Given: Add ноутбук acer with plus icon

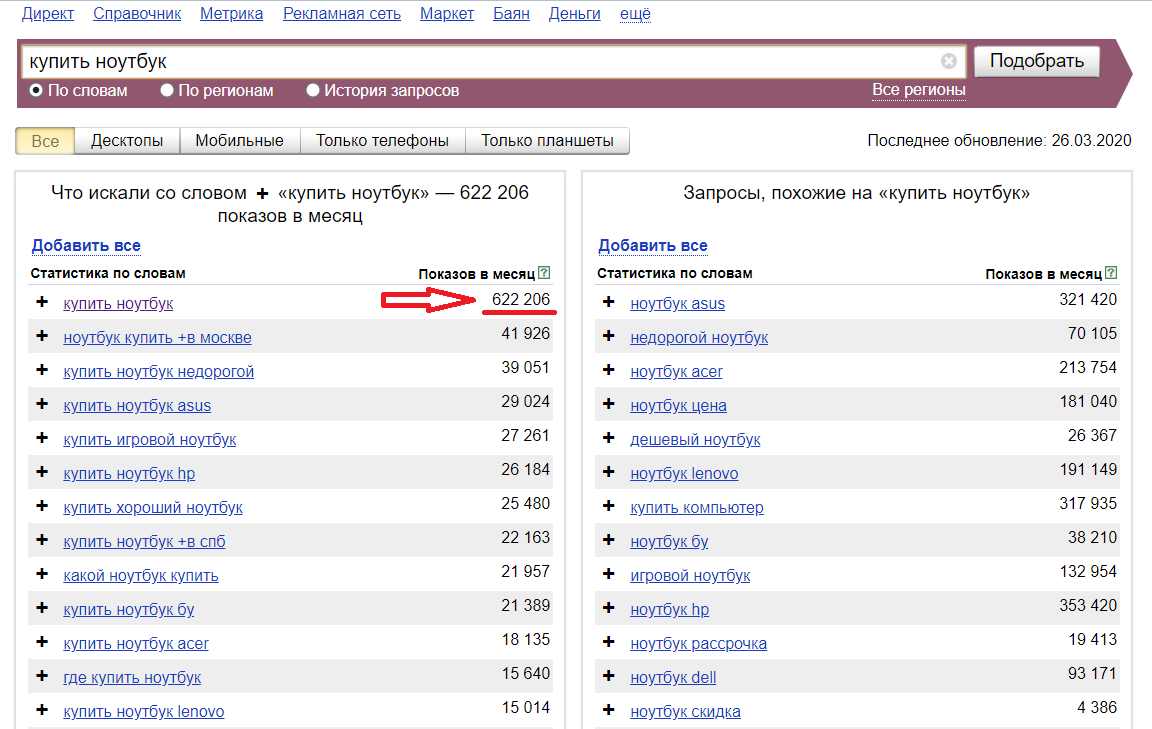Looking at the screenshot, I should point(608,370).
